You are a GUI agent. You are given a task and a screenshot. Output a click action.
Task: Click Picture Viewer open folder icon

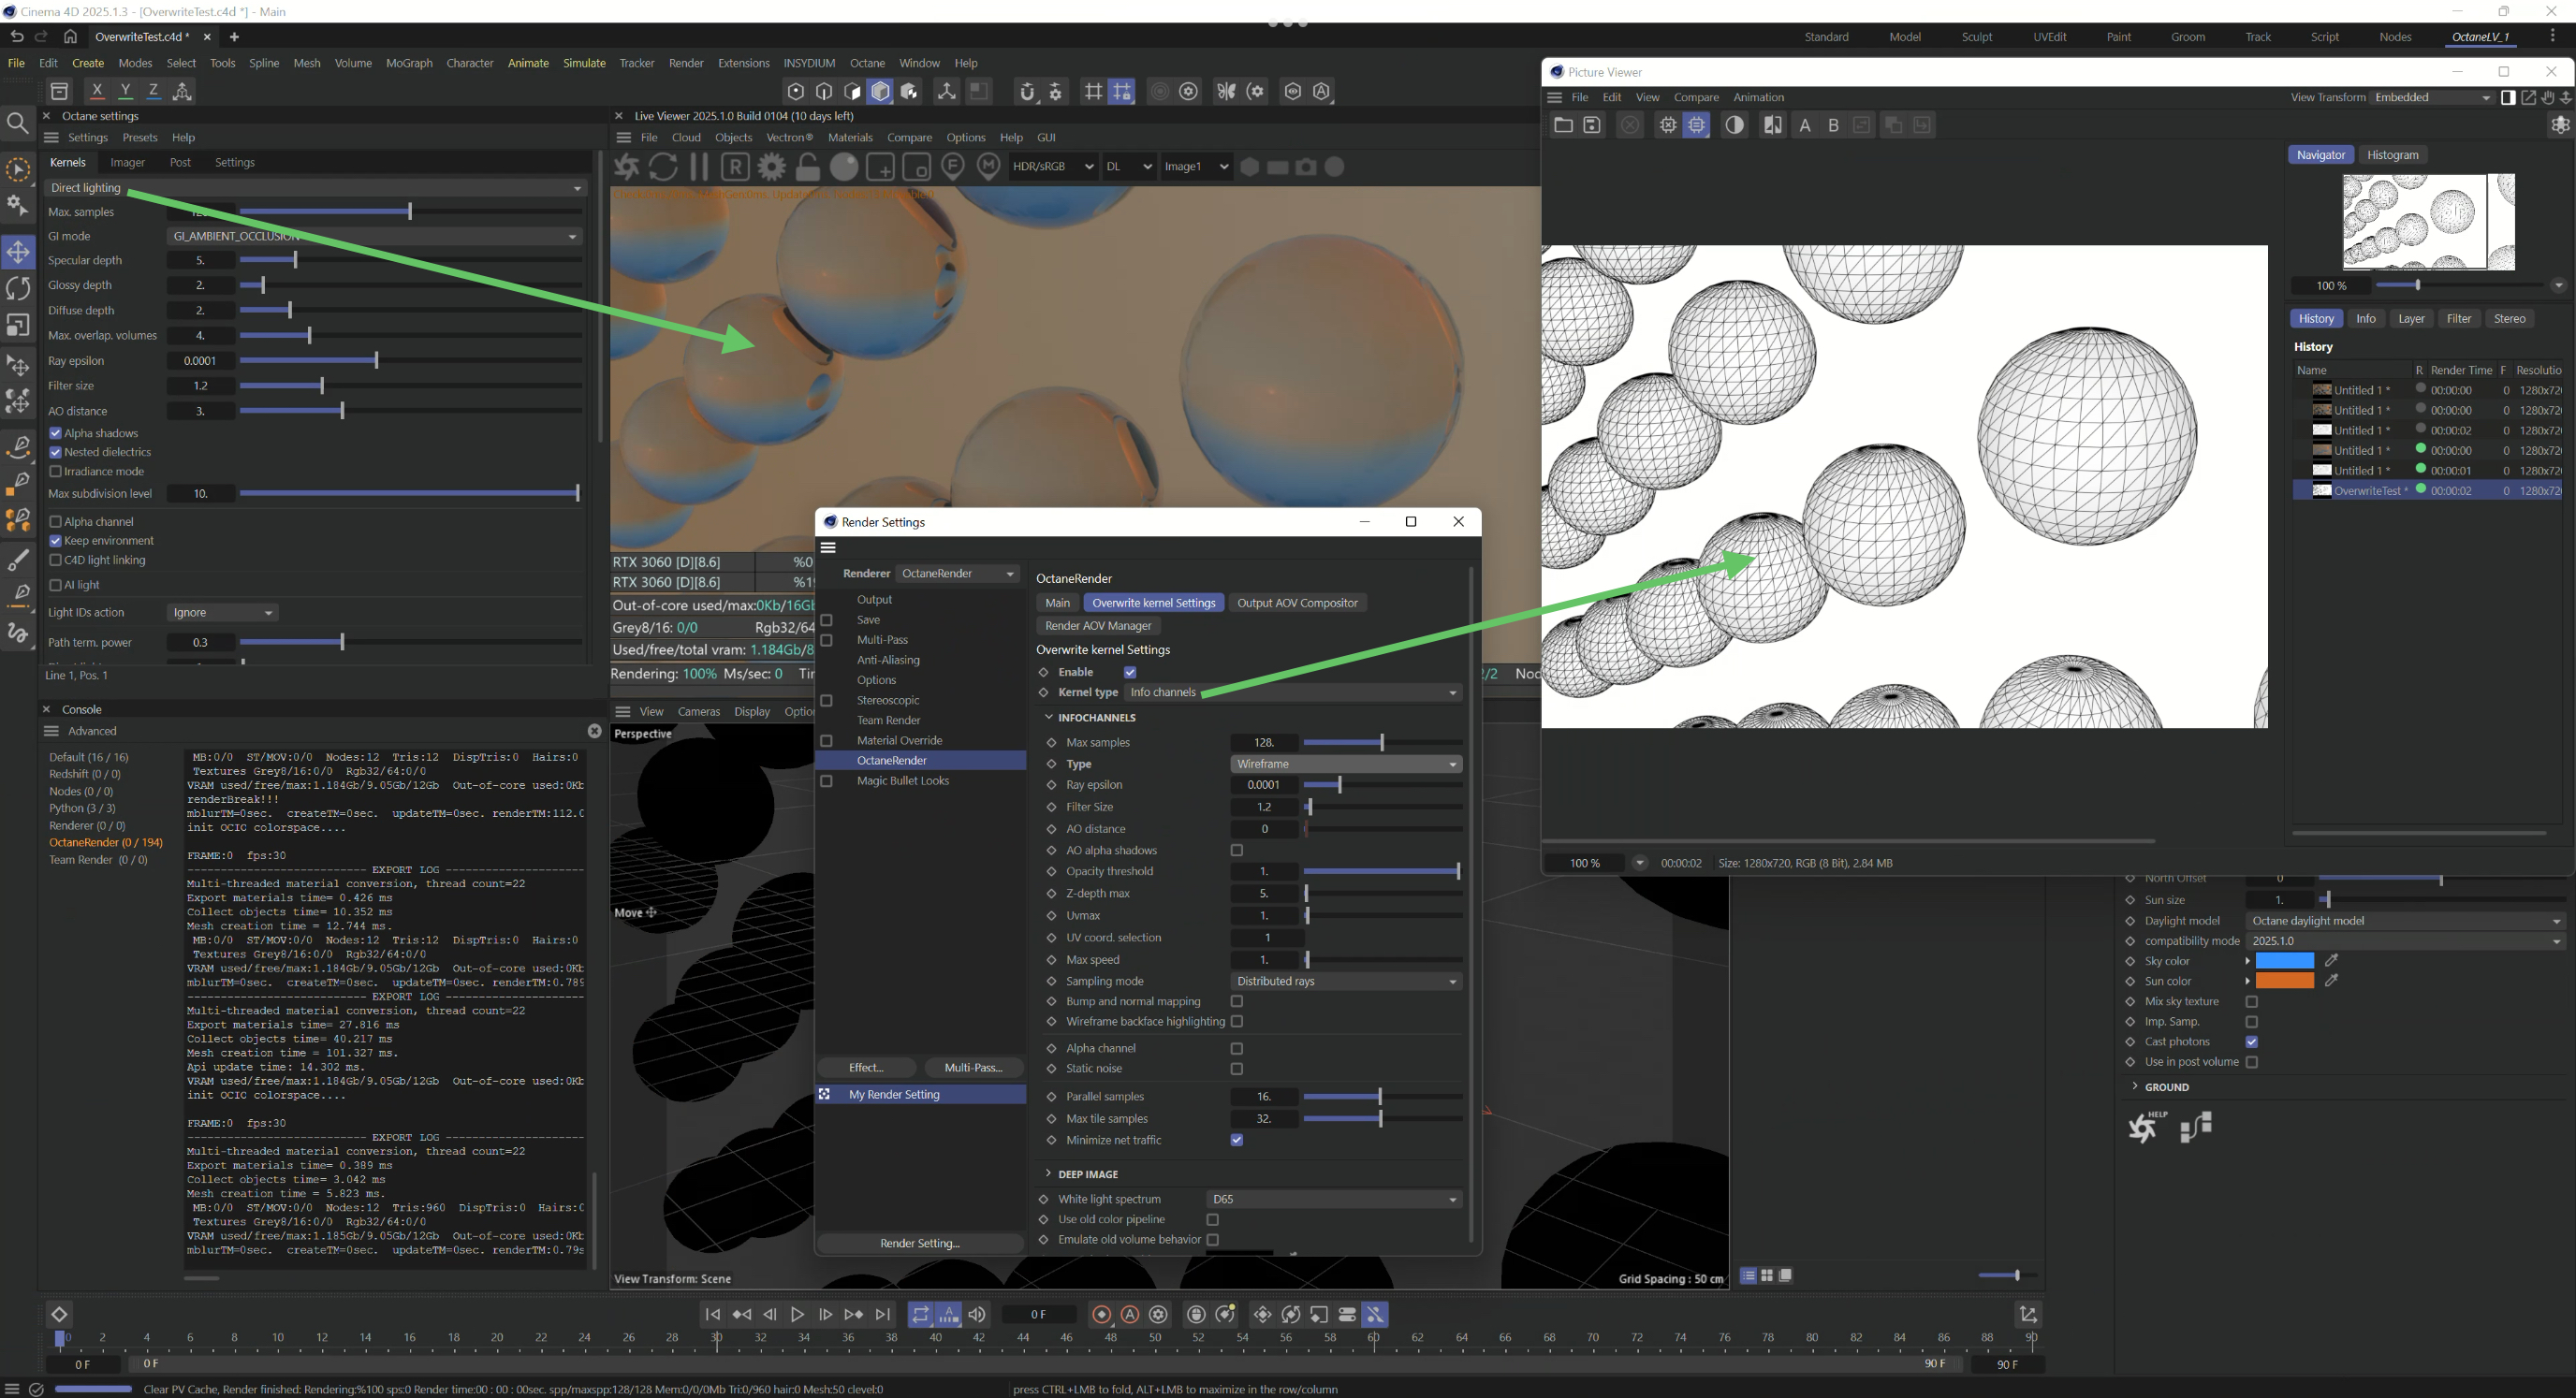click(1563, 125)
